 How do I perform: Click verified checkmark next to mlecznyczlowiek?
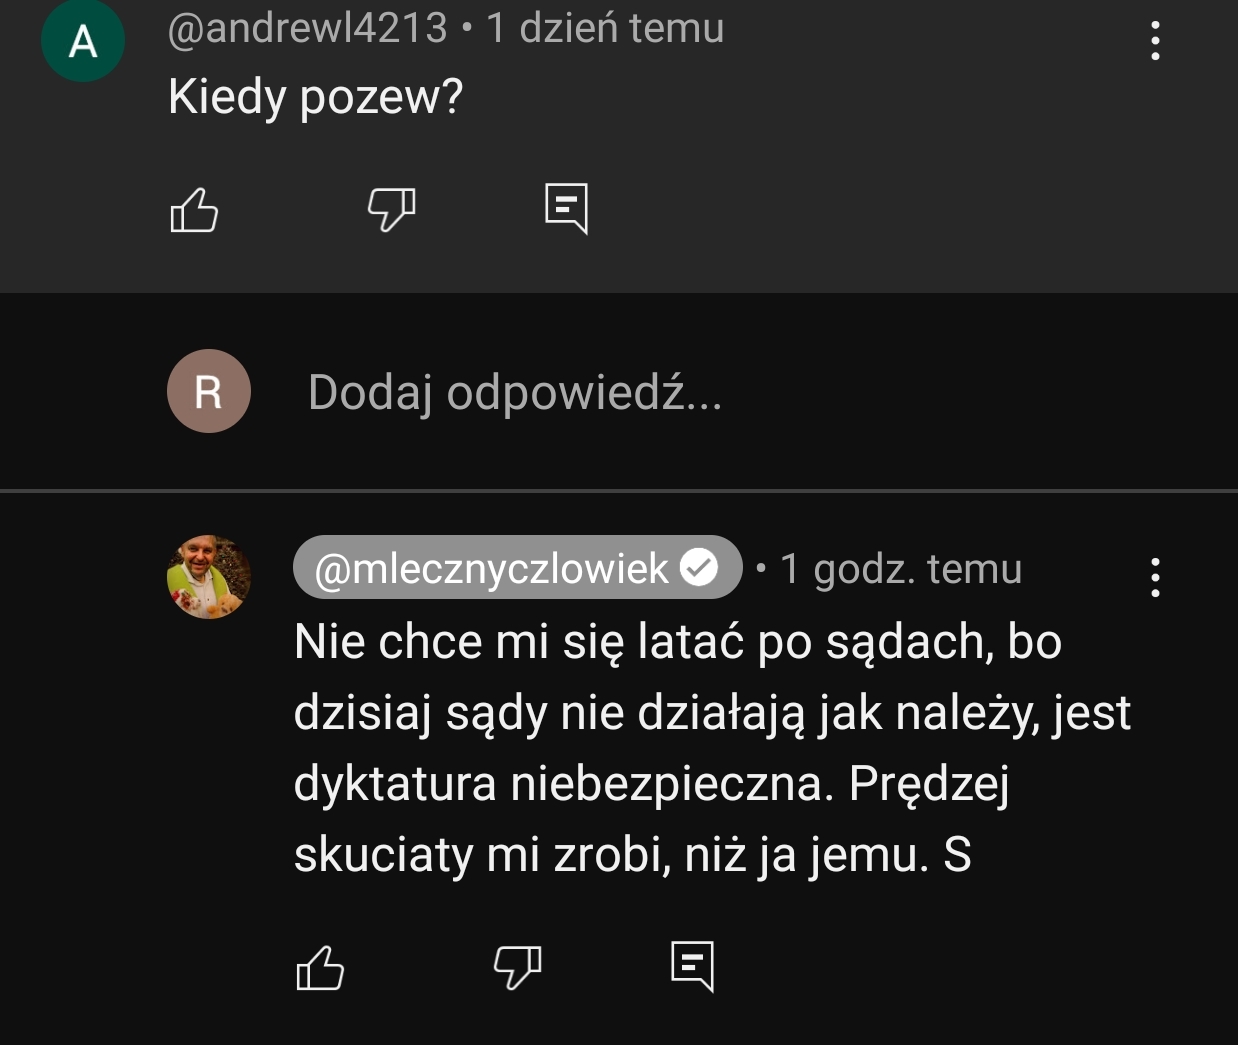pos(699,568)
